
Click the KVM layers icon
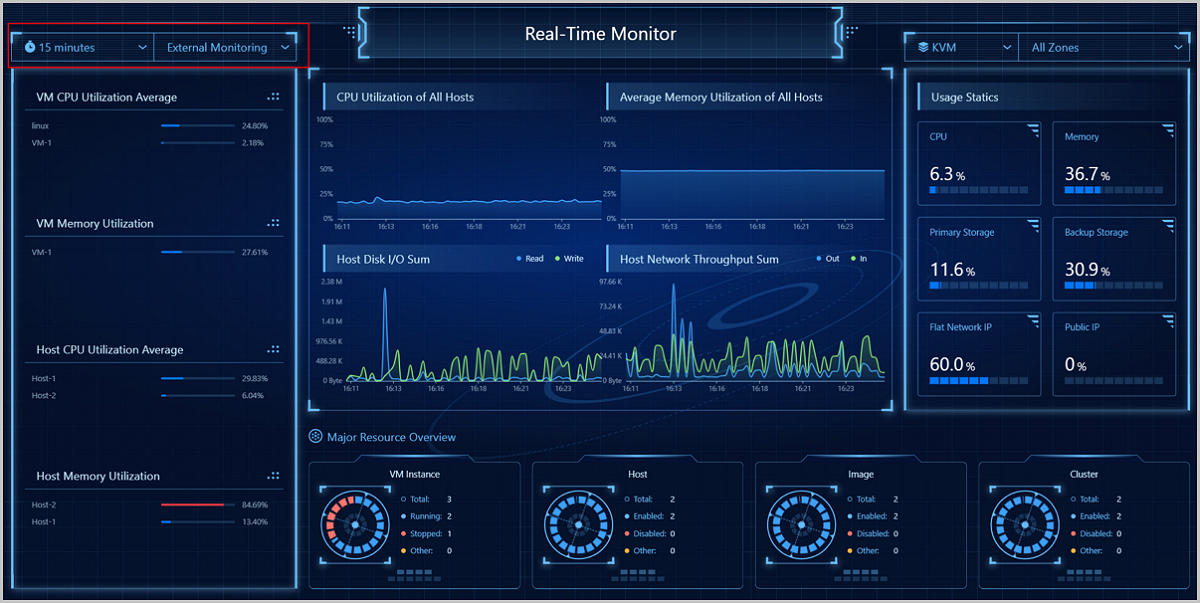pyautogui.click(x=922, y=47)
